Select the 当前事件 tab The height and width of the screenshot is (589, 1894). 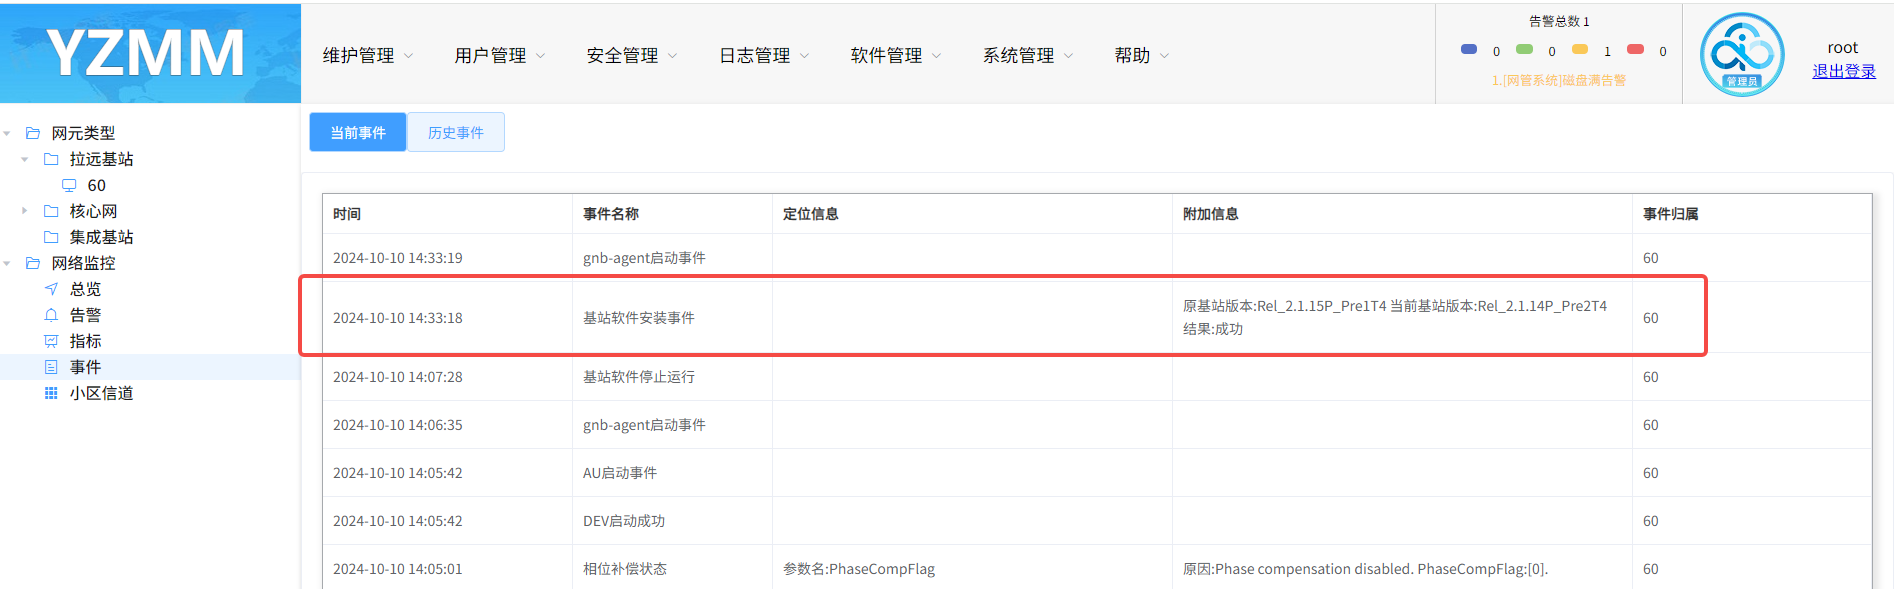(358, 132)
